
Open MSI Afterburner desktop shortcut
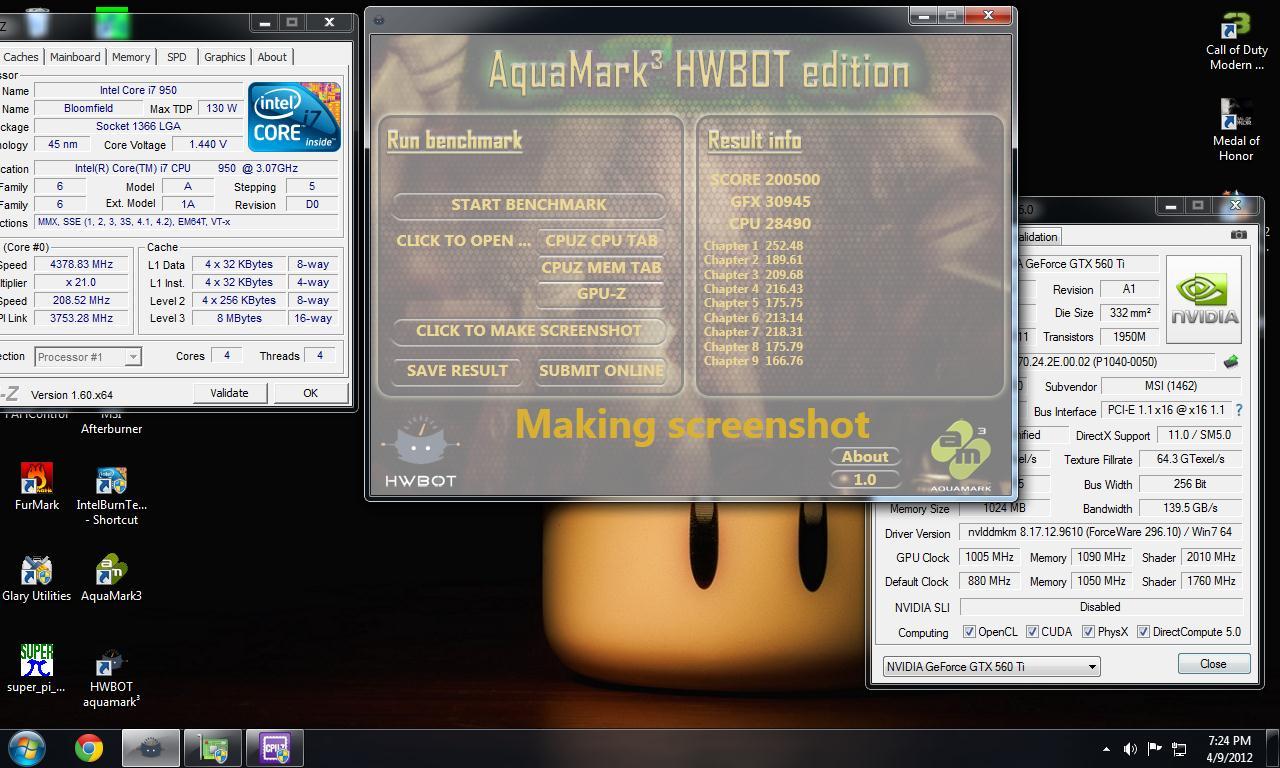tap(111, 421)
